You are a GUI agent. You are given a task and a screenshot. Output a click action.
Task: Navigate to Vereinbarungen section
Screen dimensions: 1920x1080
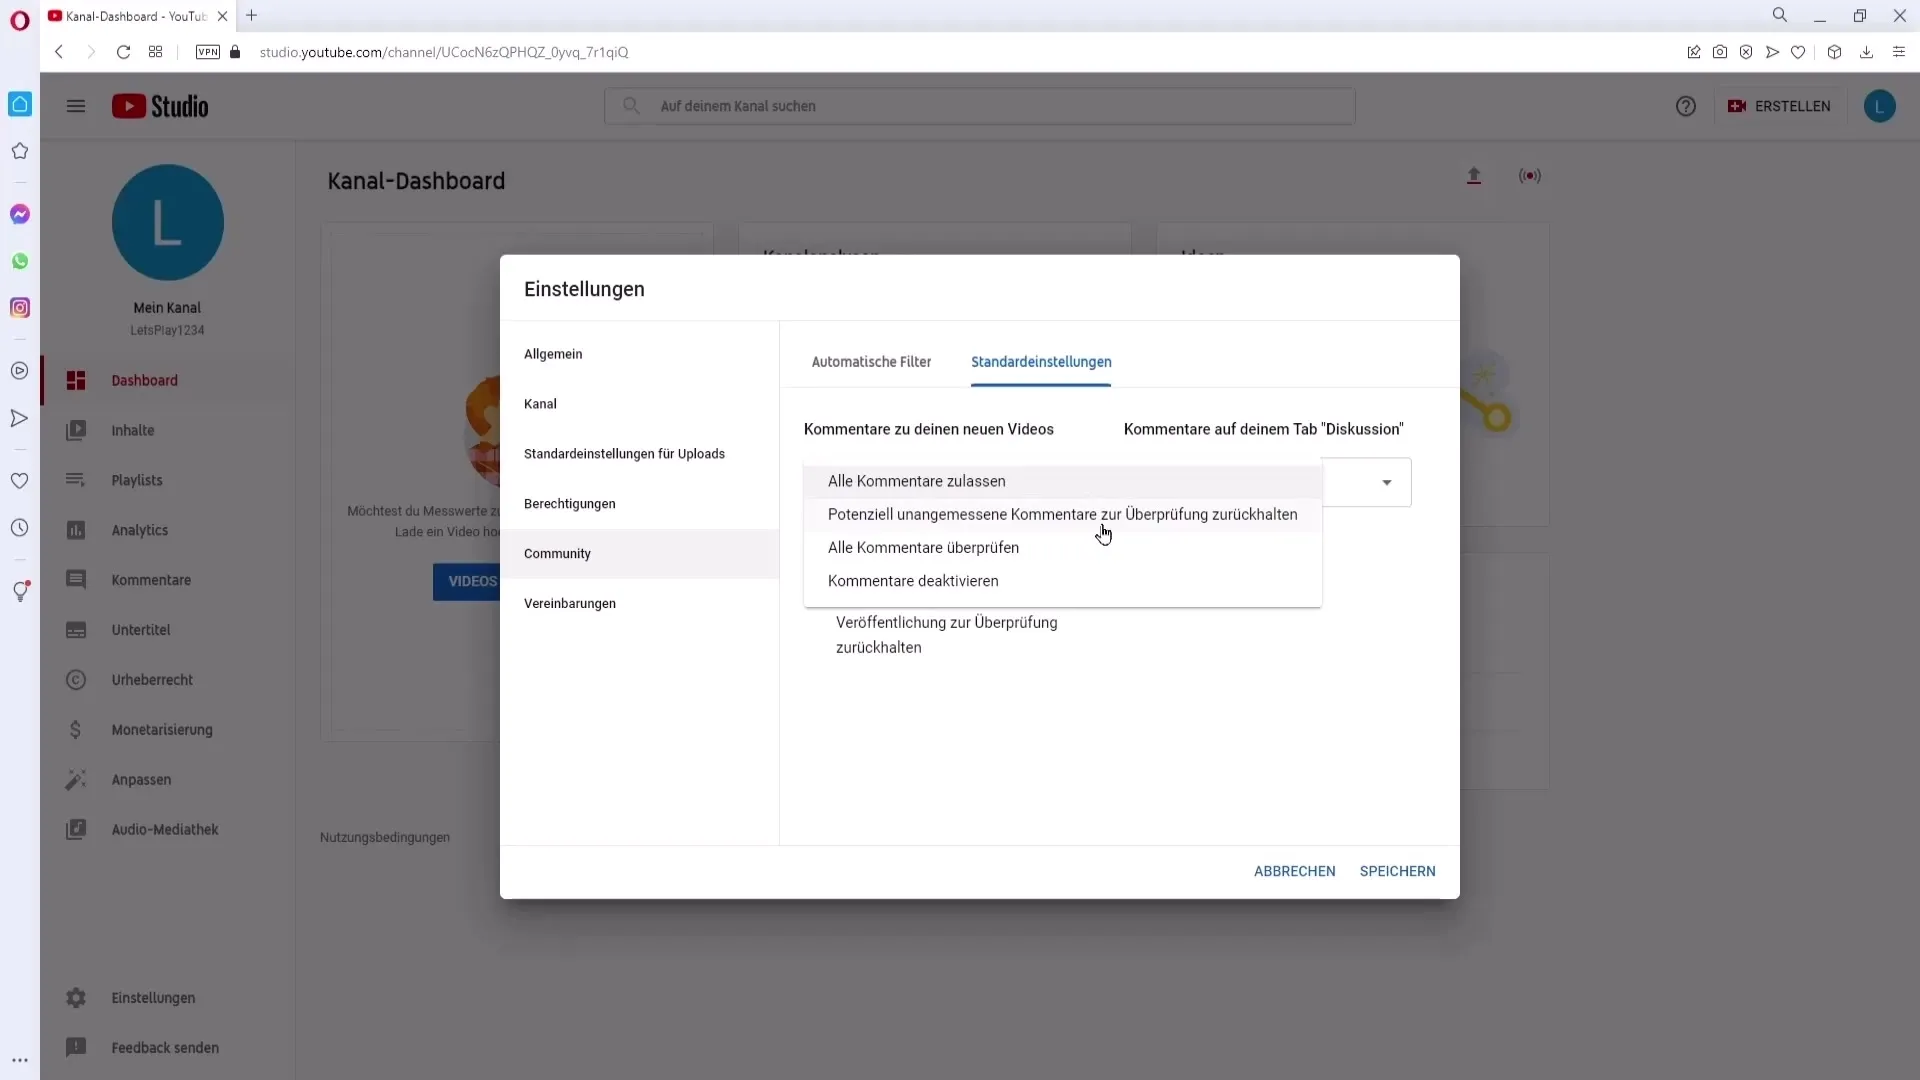pos(571,603)
